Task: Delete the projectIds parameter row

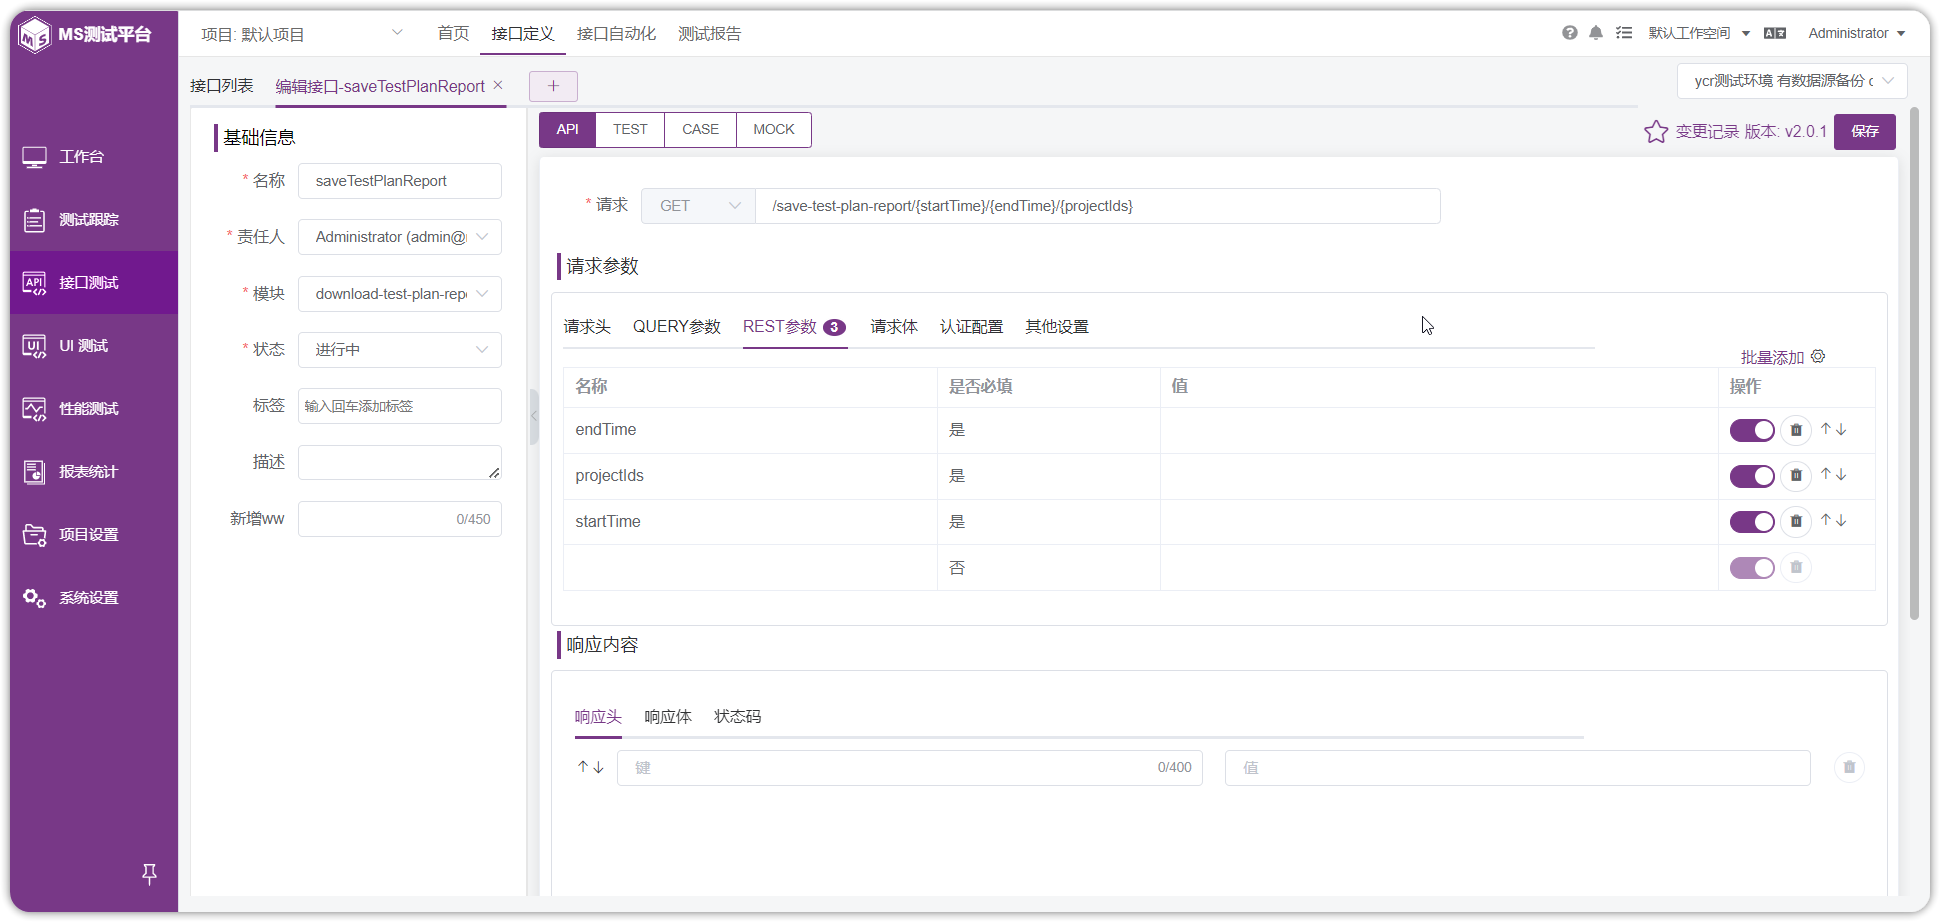Action: [1796, 476]
